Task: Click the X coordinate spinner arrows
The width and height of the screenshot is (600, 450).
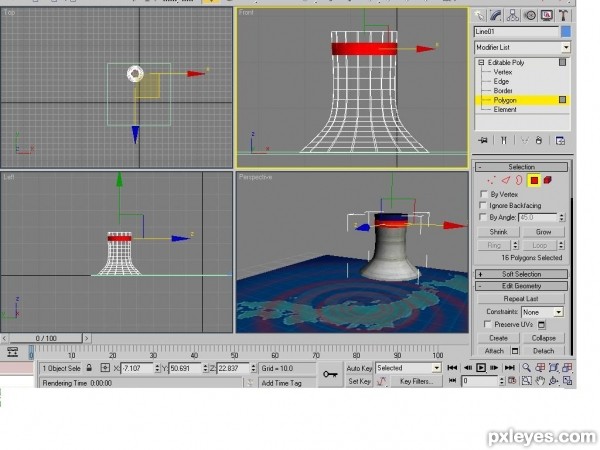Action: click(x=157, y=368)
